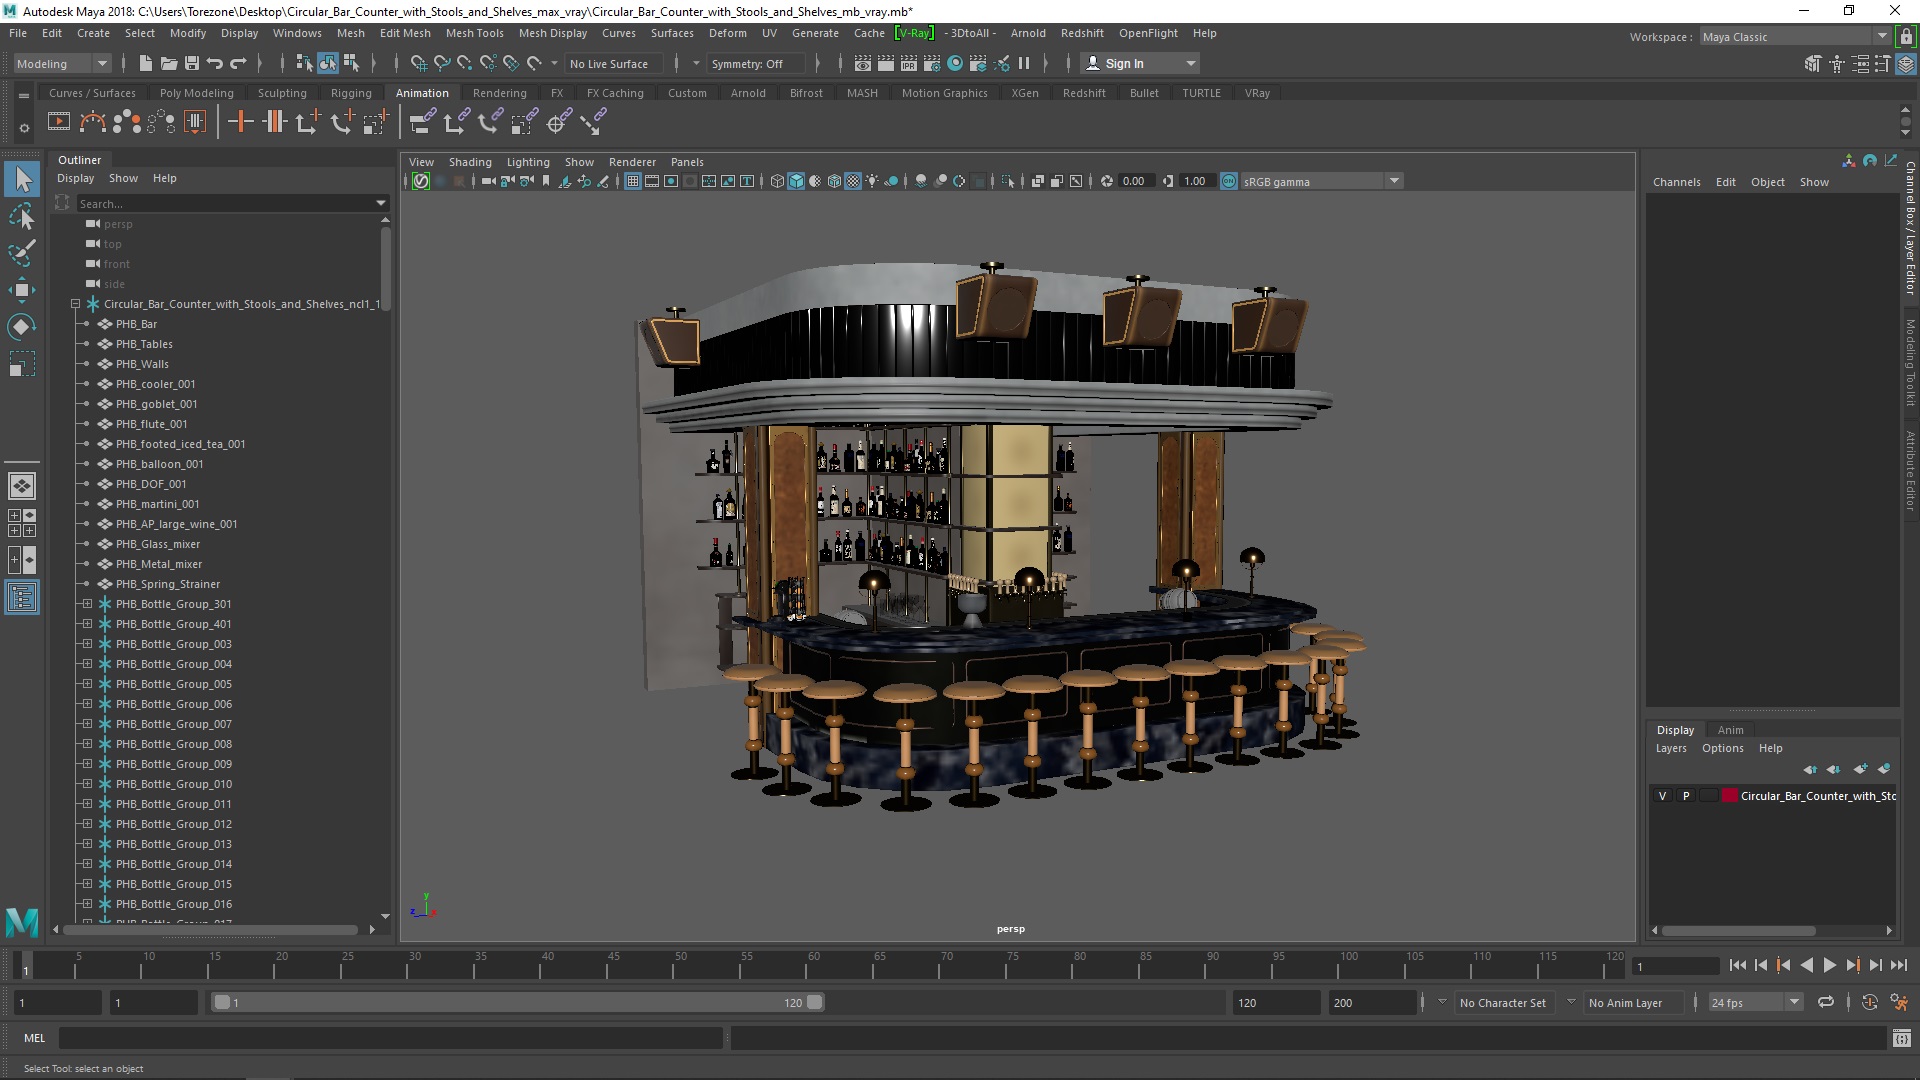Open the viewport Shading menu
The width and height of the screenshot is (1920, 1080).
coord(469,162)
